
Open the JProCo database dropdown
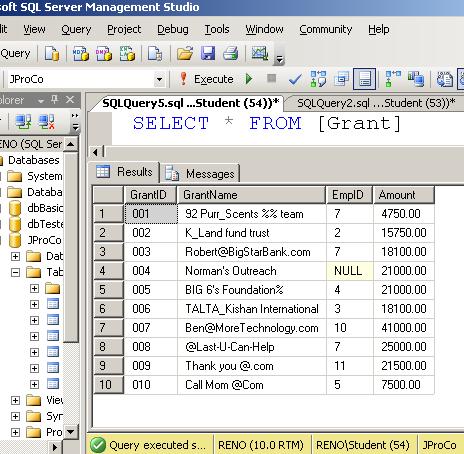point(159,80)
